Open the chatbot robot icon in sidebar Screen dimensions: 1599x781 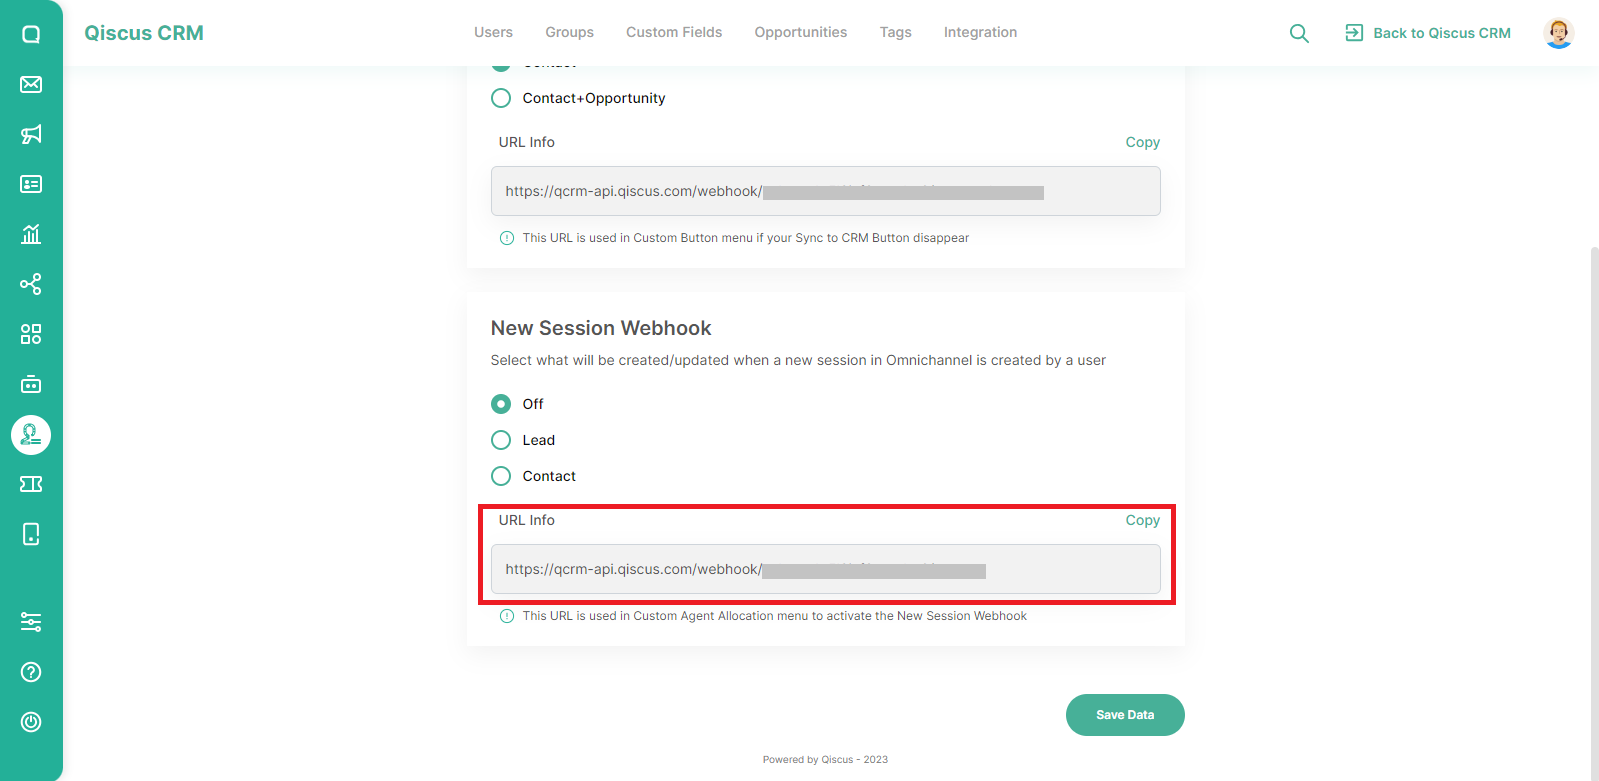(31, 384)
